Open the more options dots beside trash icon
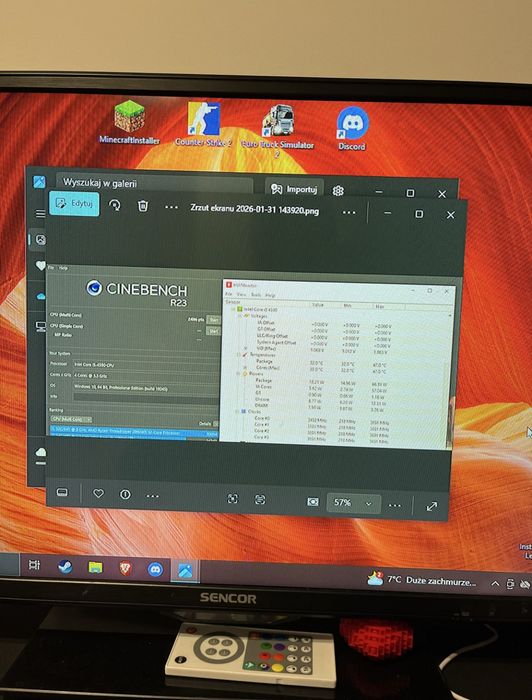Viewport: 532px width, 700px height. tap(171, 207)
